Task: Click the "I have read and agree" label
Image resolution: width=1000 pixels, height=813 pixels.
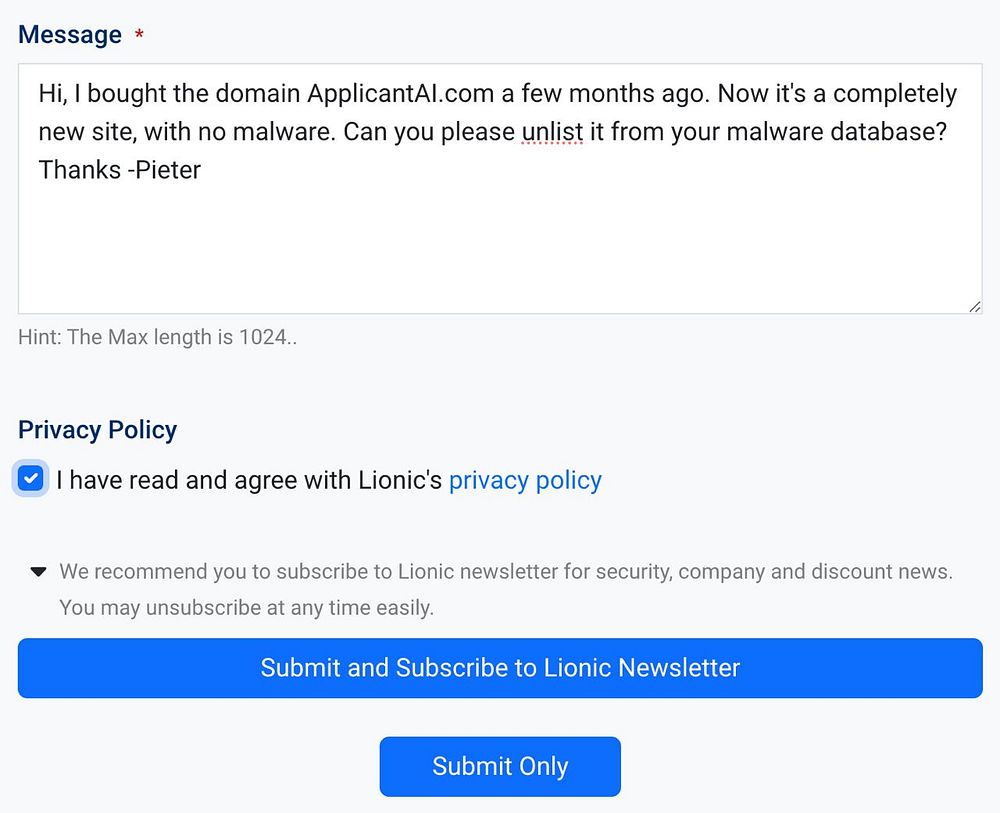Action: point(248,480)
